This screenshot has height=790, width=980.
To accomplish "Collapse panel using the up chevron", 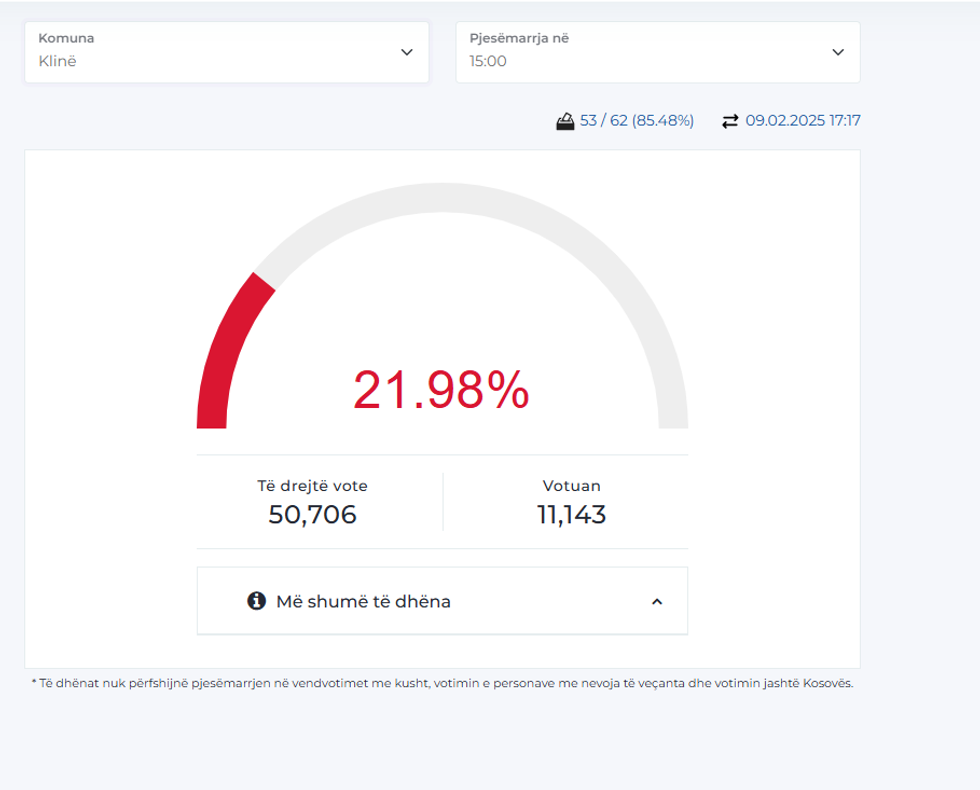I will click(x=657, y=601).
